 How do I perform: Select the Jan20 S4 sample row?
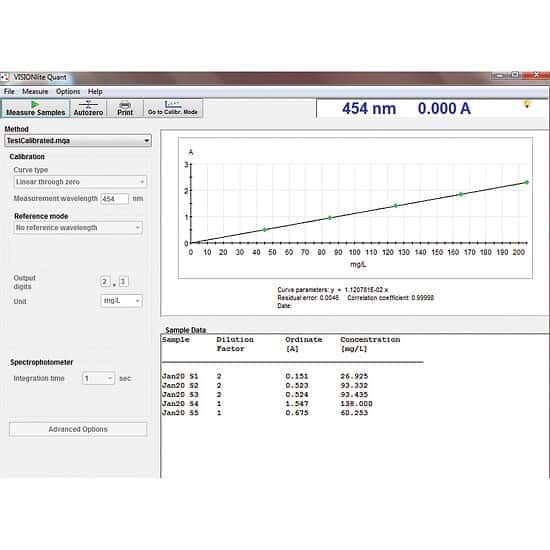[x=267, y=404]
